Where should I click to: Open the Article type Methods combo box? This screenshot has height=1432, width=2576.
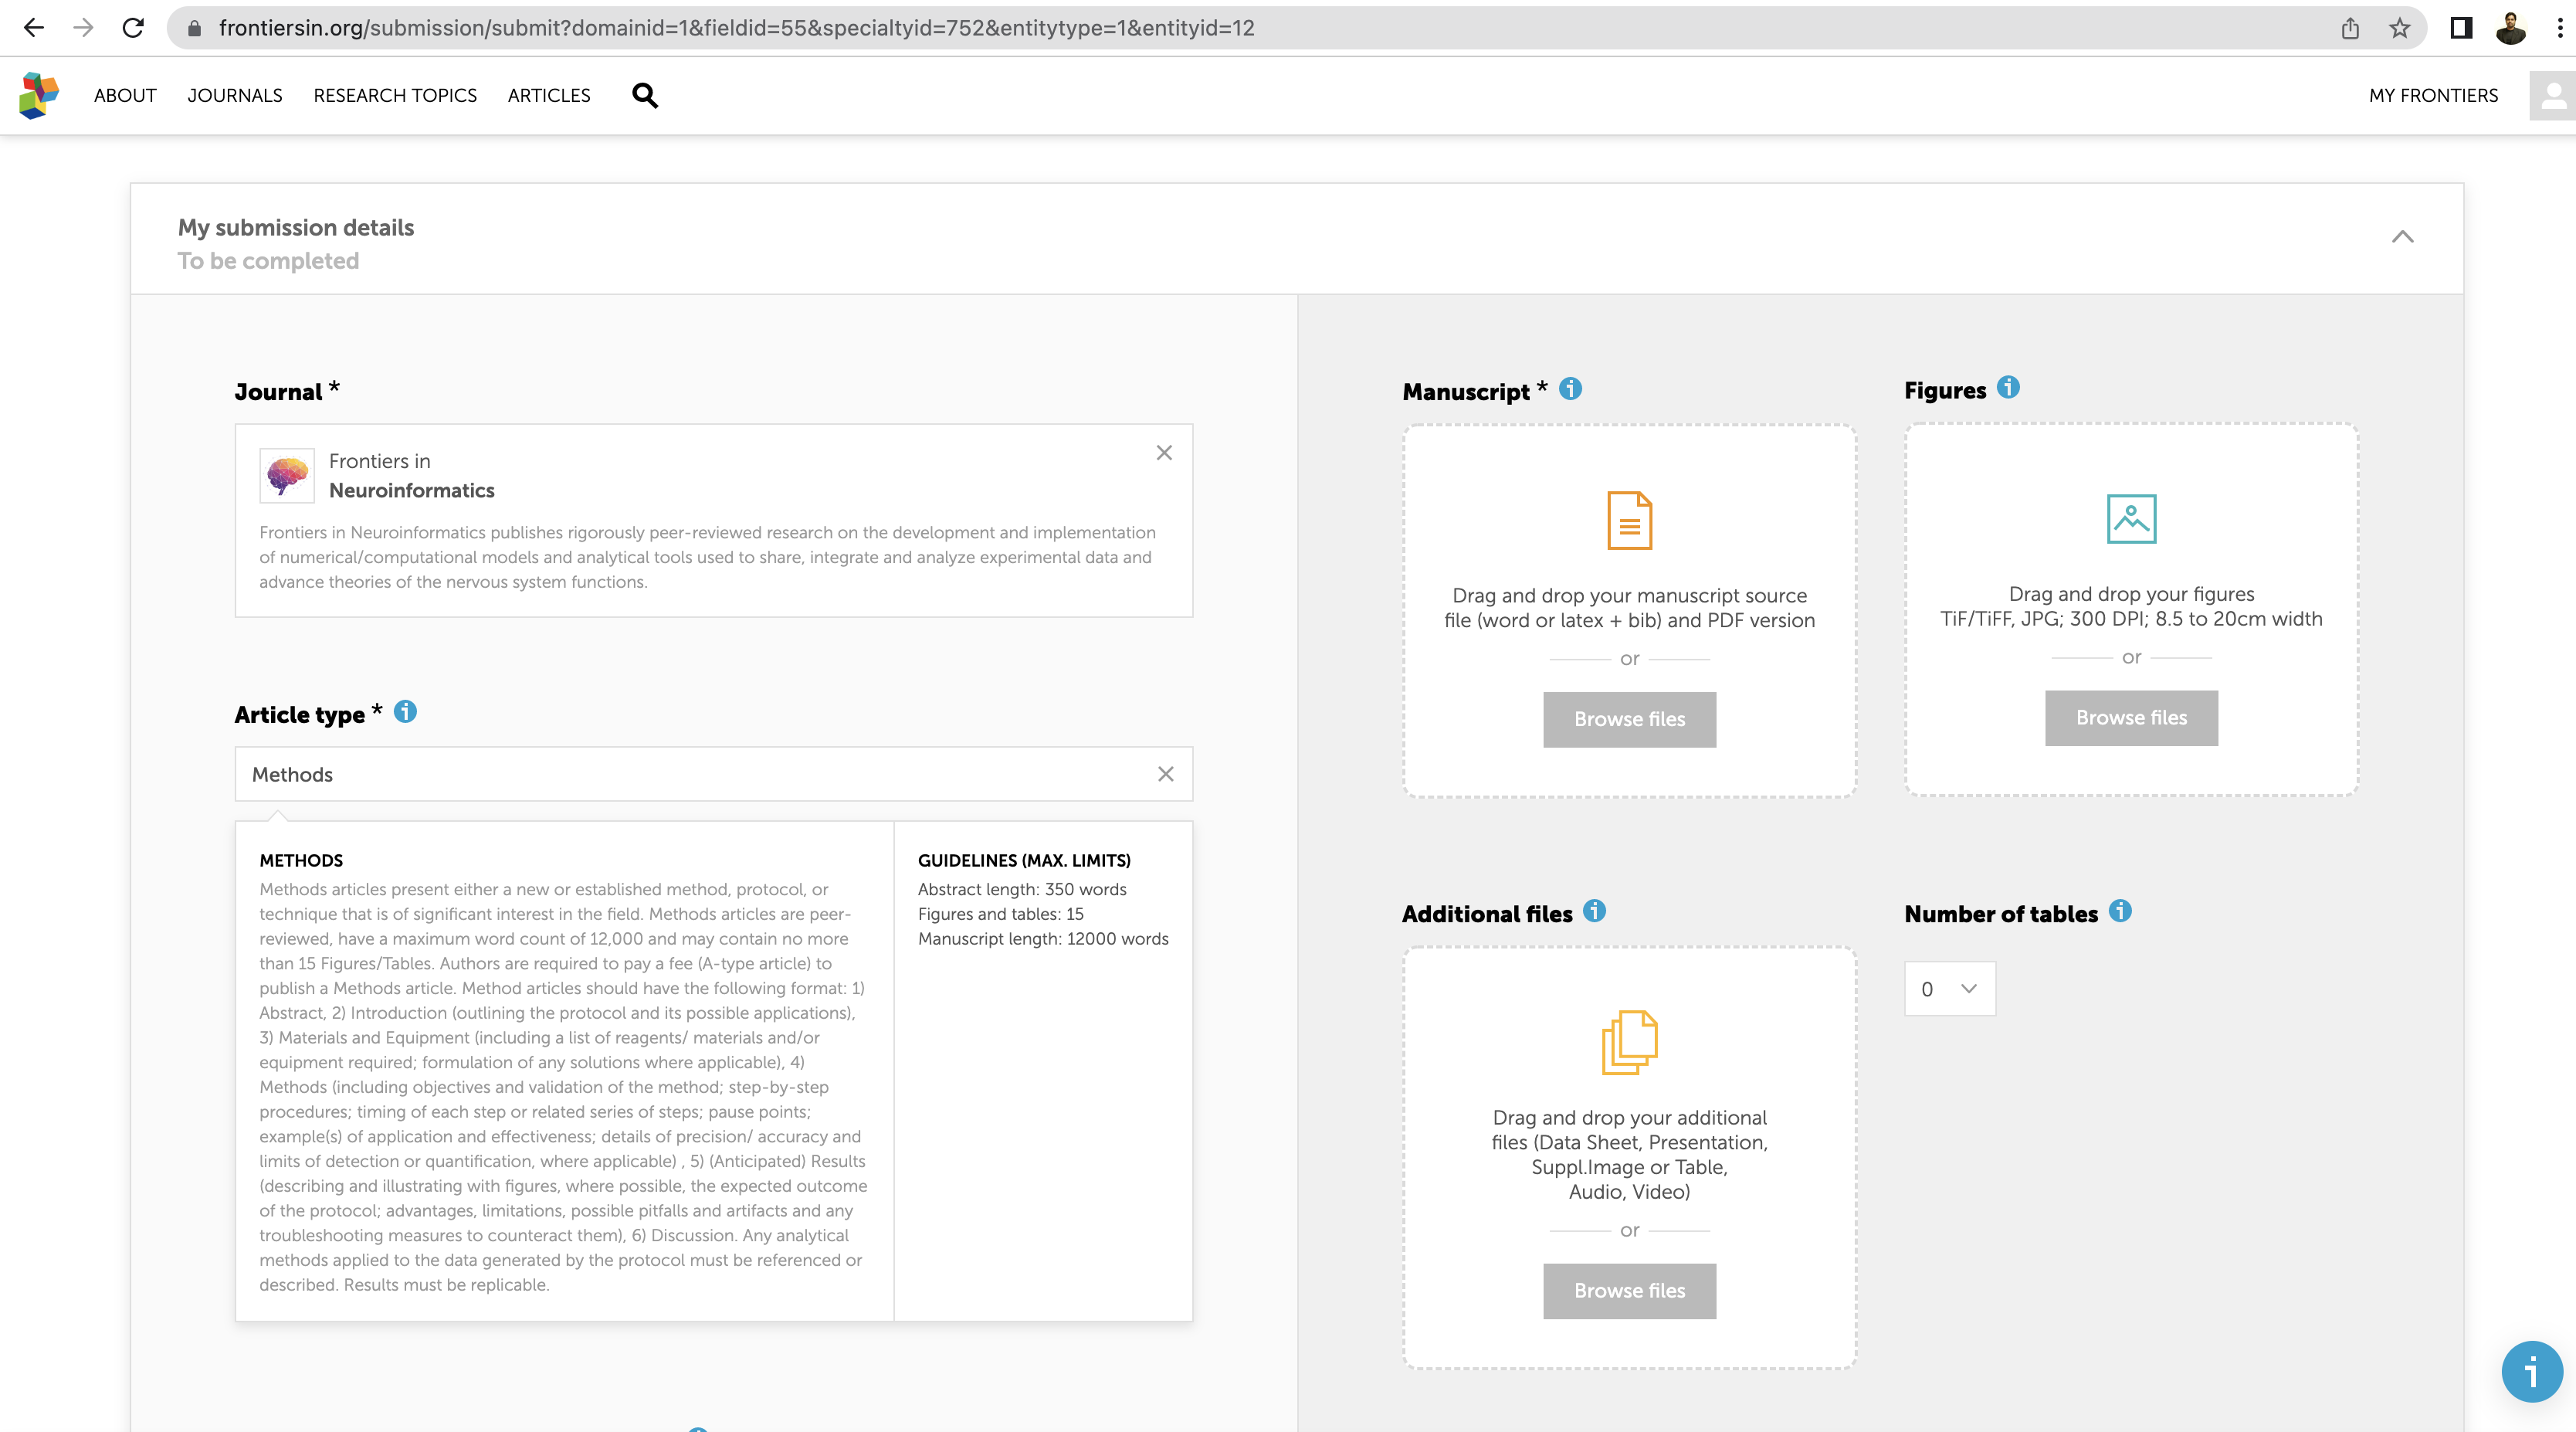[x=700, y=774]
